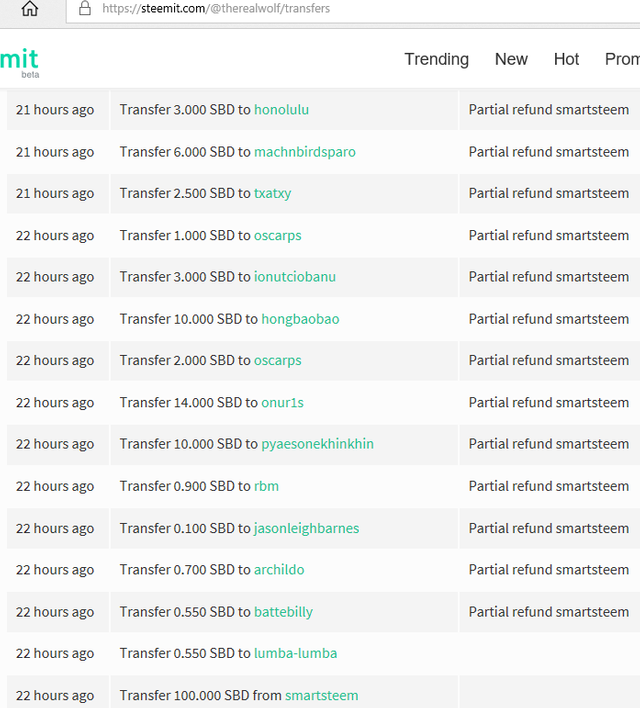Visit jasonleighbarnes profile link

306,528
